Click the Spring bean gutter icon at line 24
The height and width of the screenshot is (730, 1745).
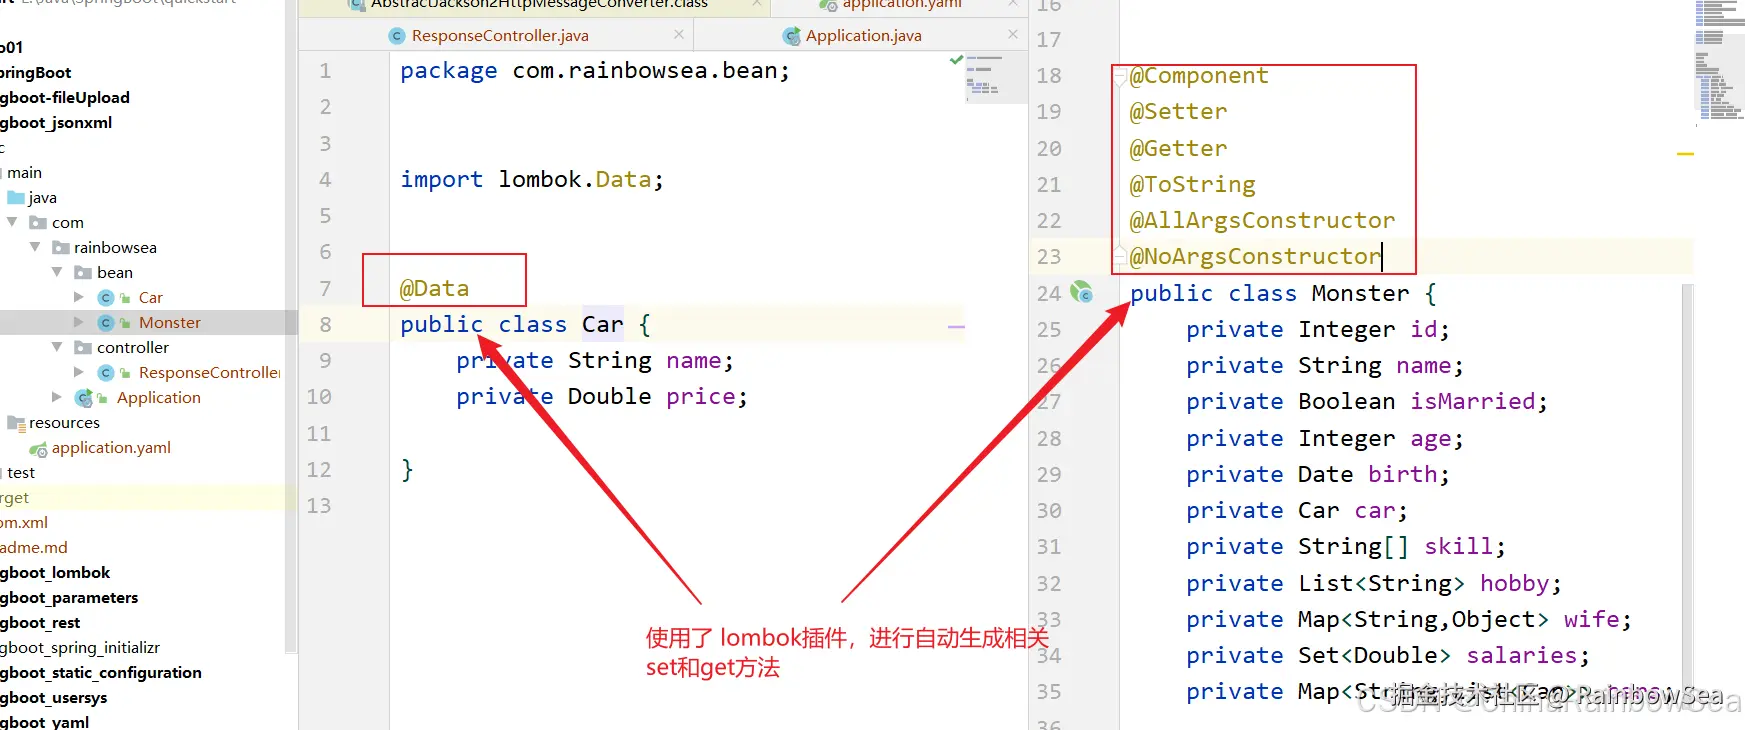pos(1081,292)
